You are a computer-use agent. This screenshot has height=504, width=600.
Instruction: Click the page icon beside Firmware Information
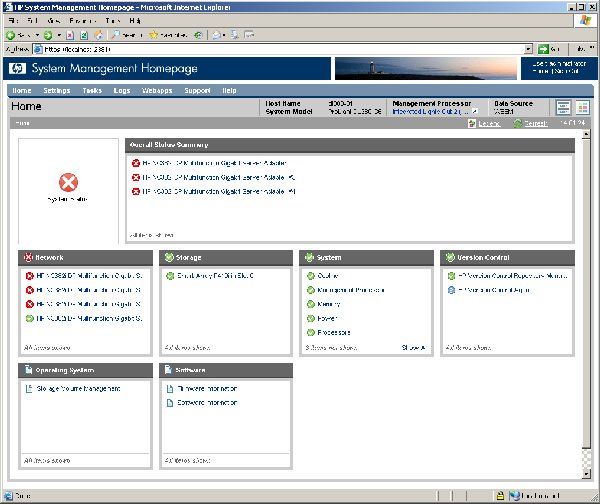(x=170, y=389)
